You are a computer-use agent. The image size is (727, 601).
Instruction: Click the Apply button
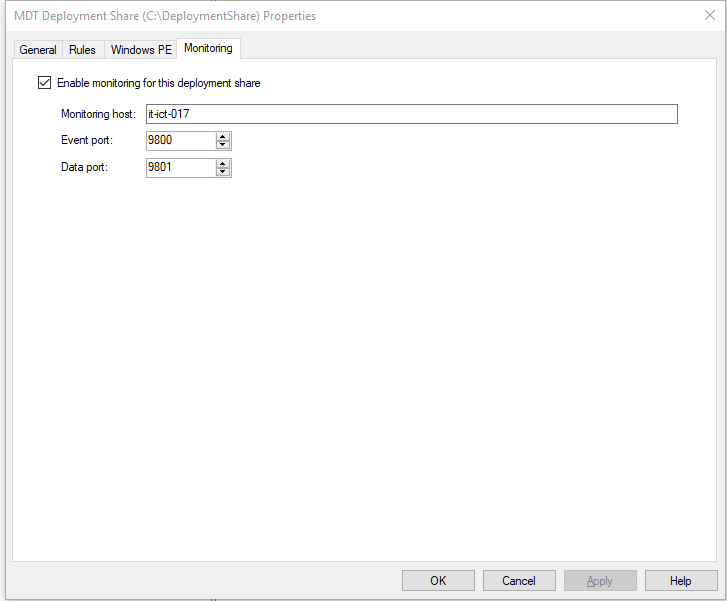[600, 581]
